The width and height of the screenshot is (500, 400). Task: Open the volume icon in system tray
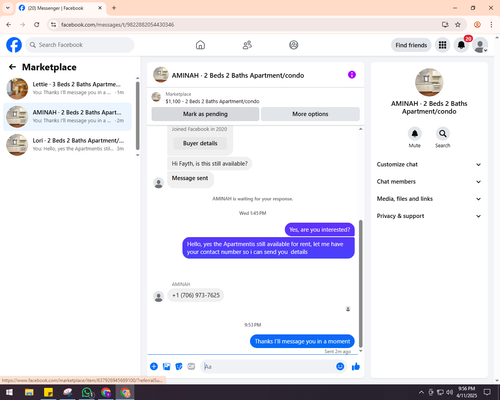450,392
